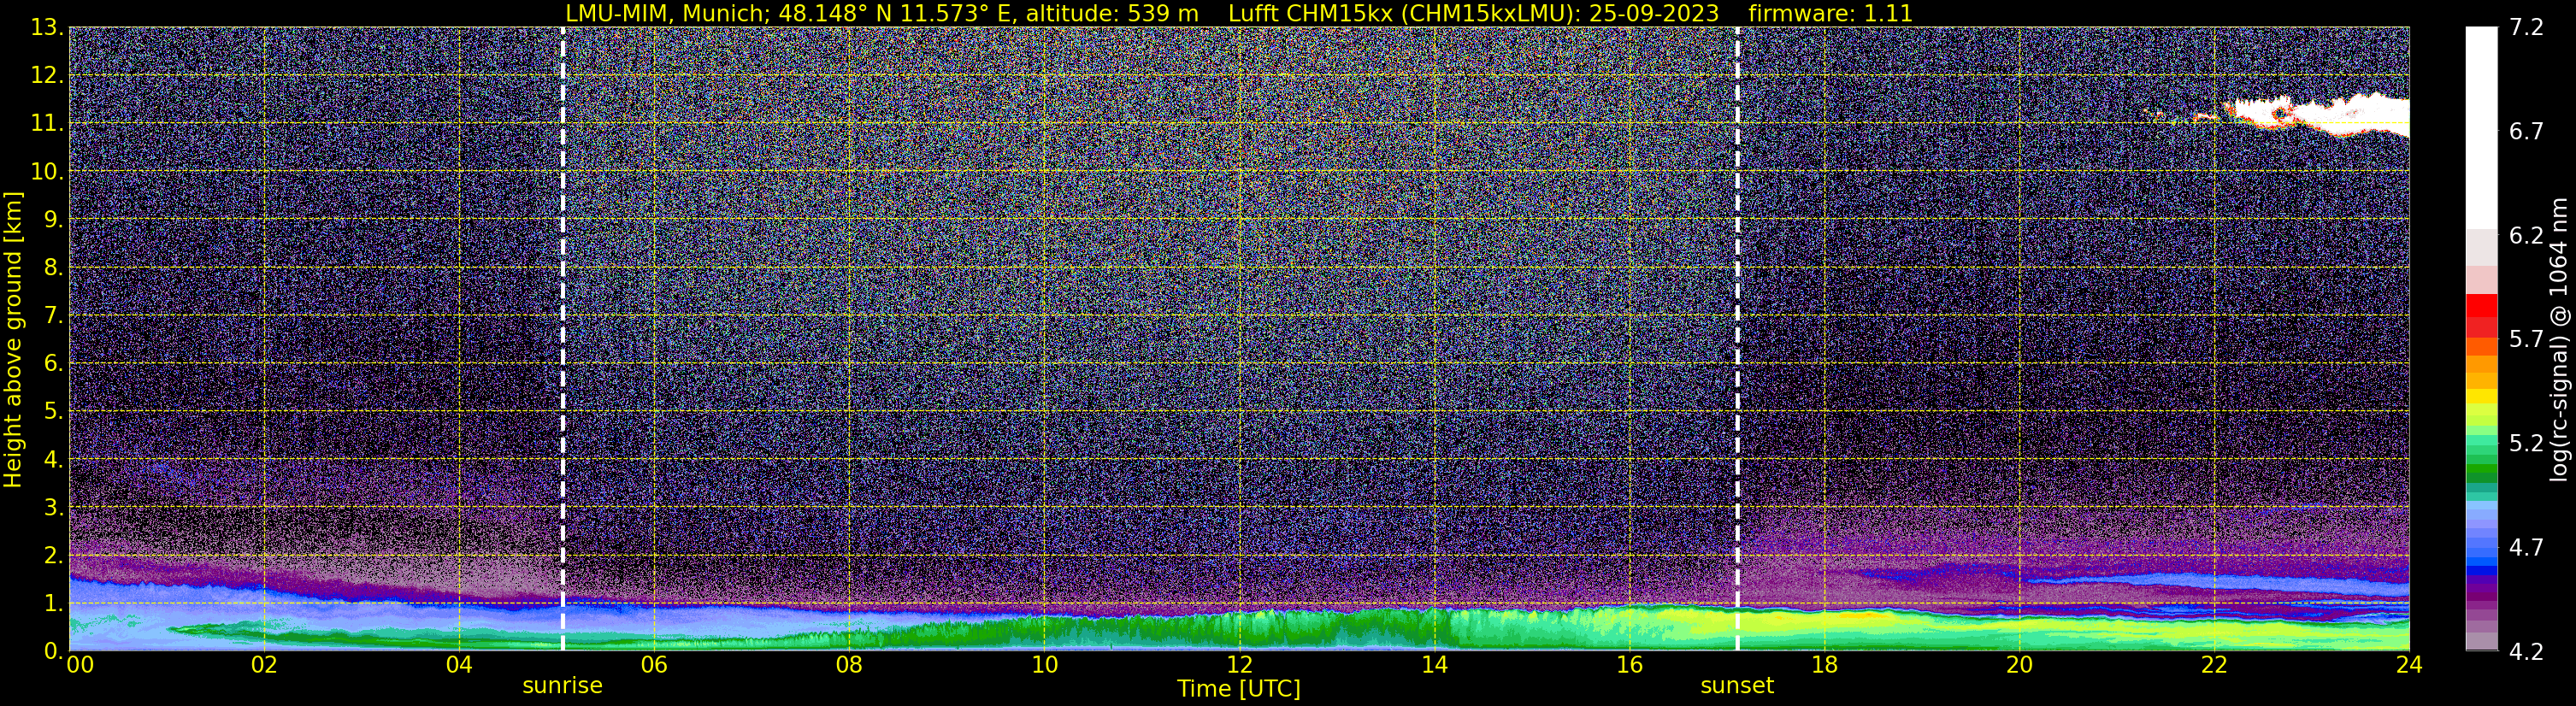Click time axis tick label '18'
The width and height of the screenshot is (2576, 706).
pos(1824,665)
